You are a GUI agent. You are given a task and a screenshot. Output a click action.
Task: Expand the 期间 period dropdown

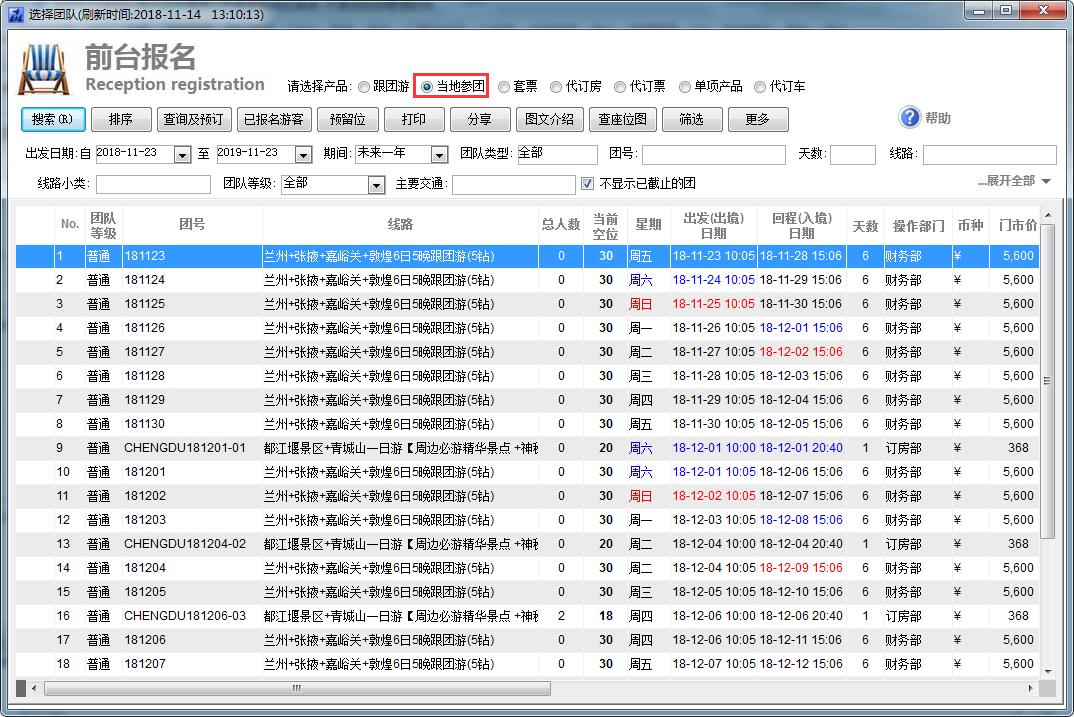tap(440, 155)
